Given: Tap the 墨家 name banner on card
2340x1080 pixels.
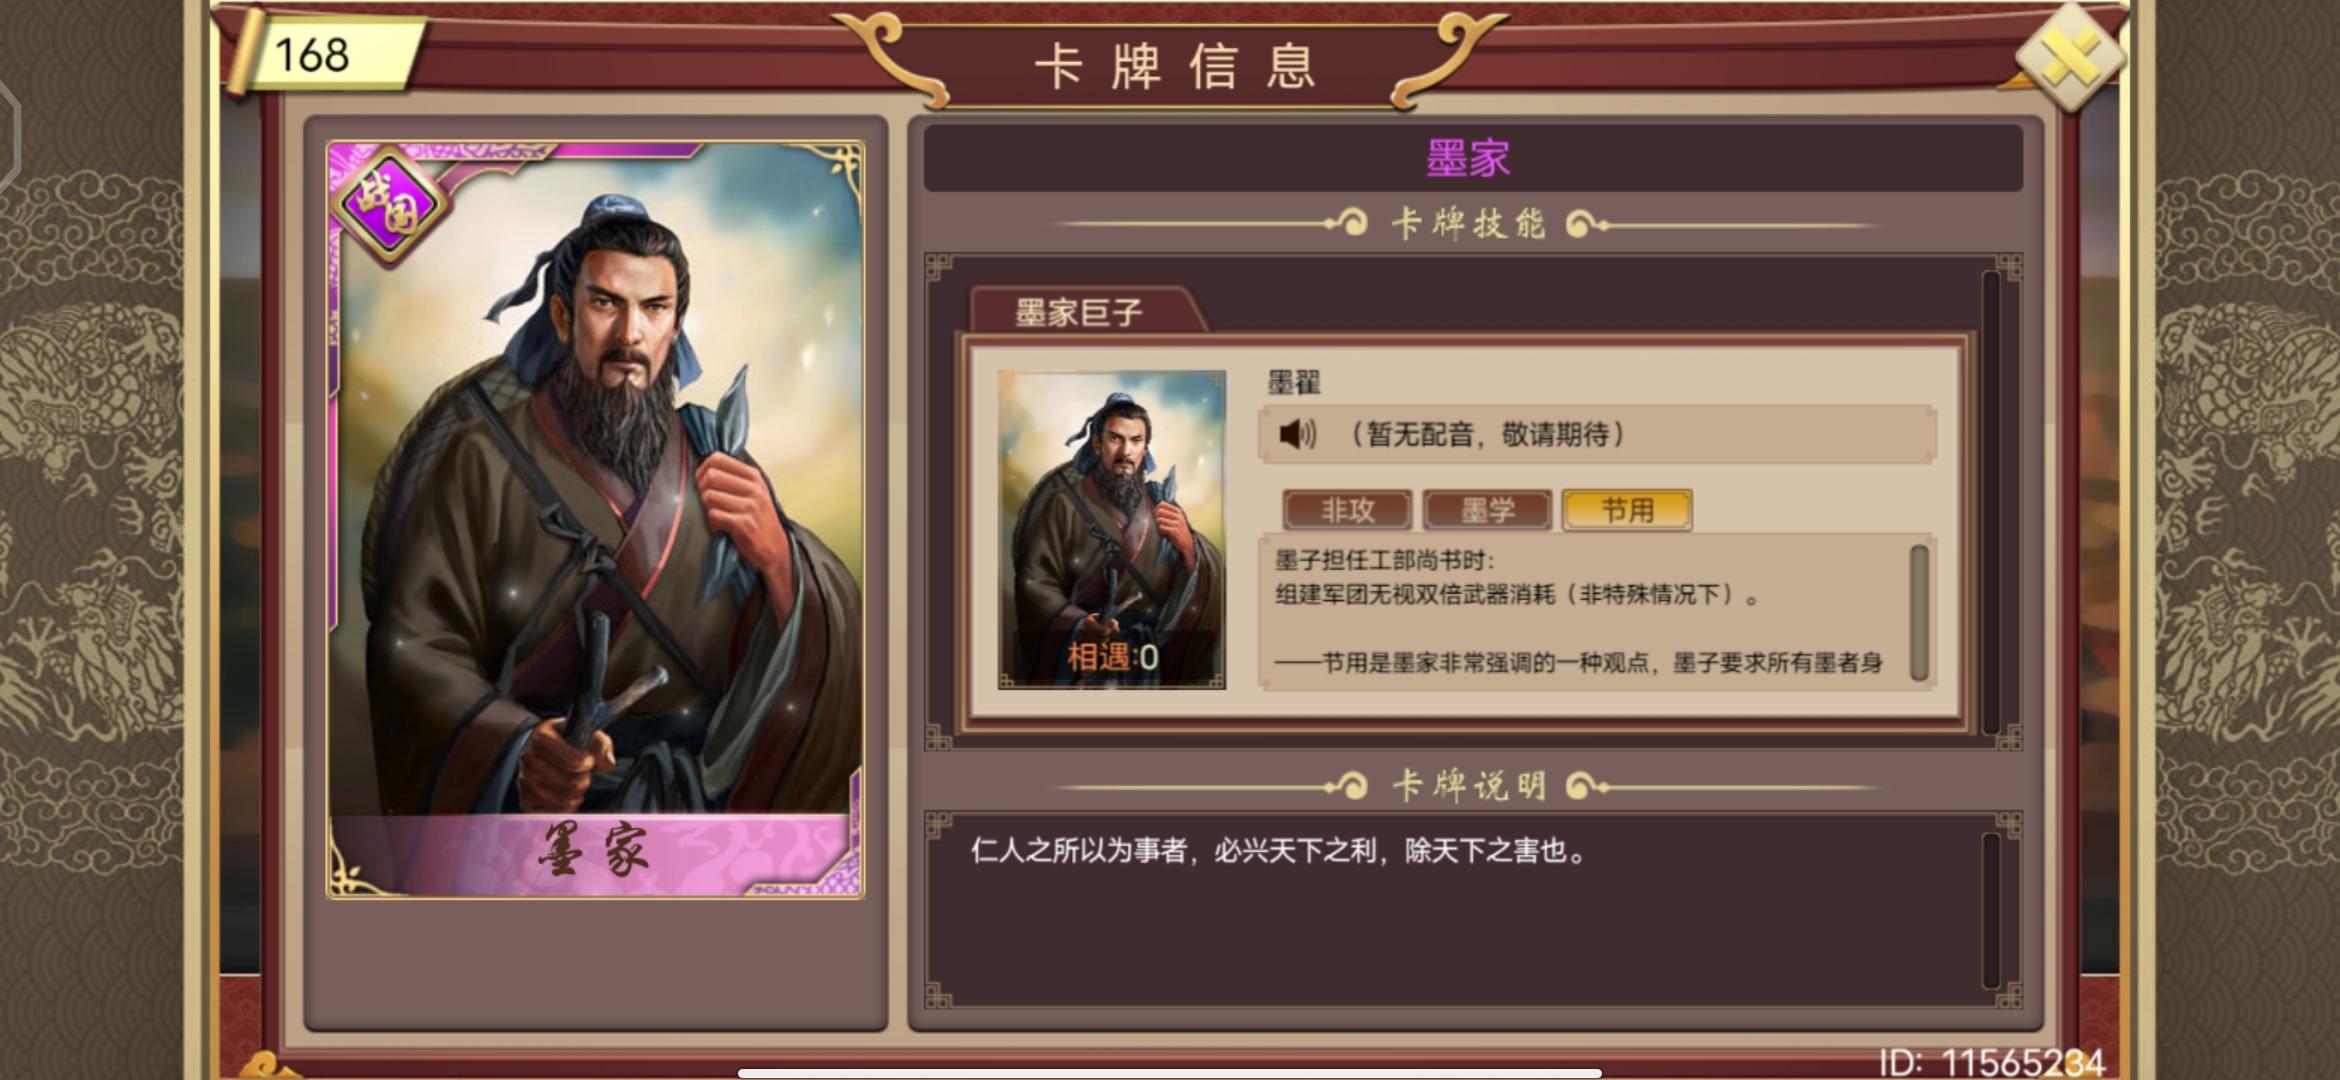Looking at the screenshot, I should click(x=596, y=852).
